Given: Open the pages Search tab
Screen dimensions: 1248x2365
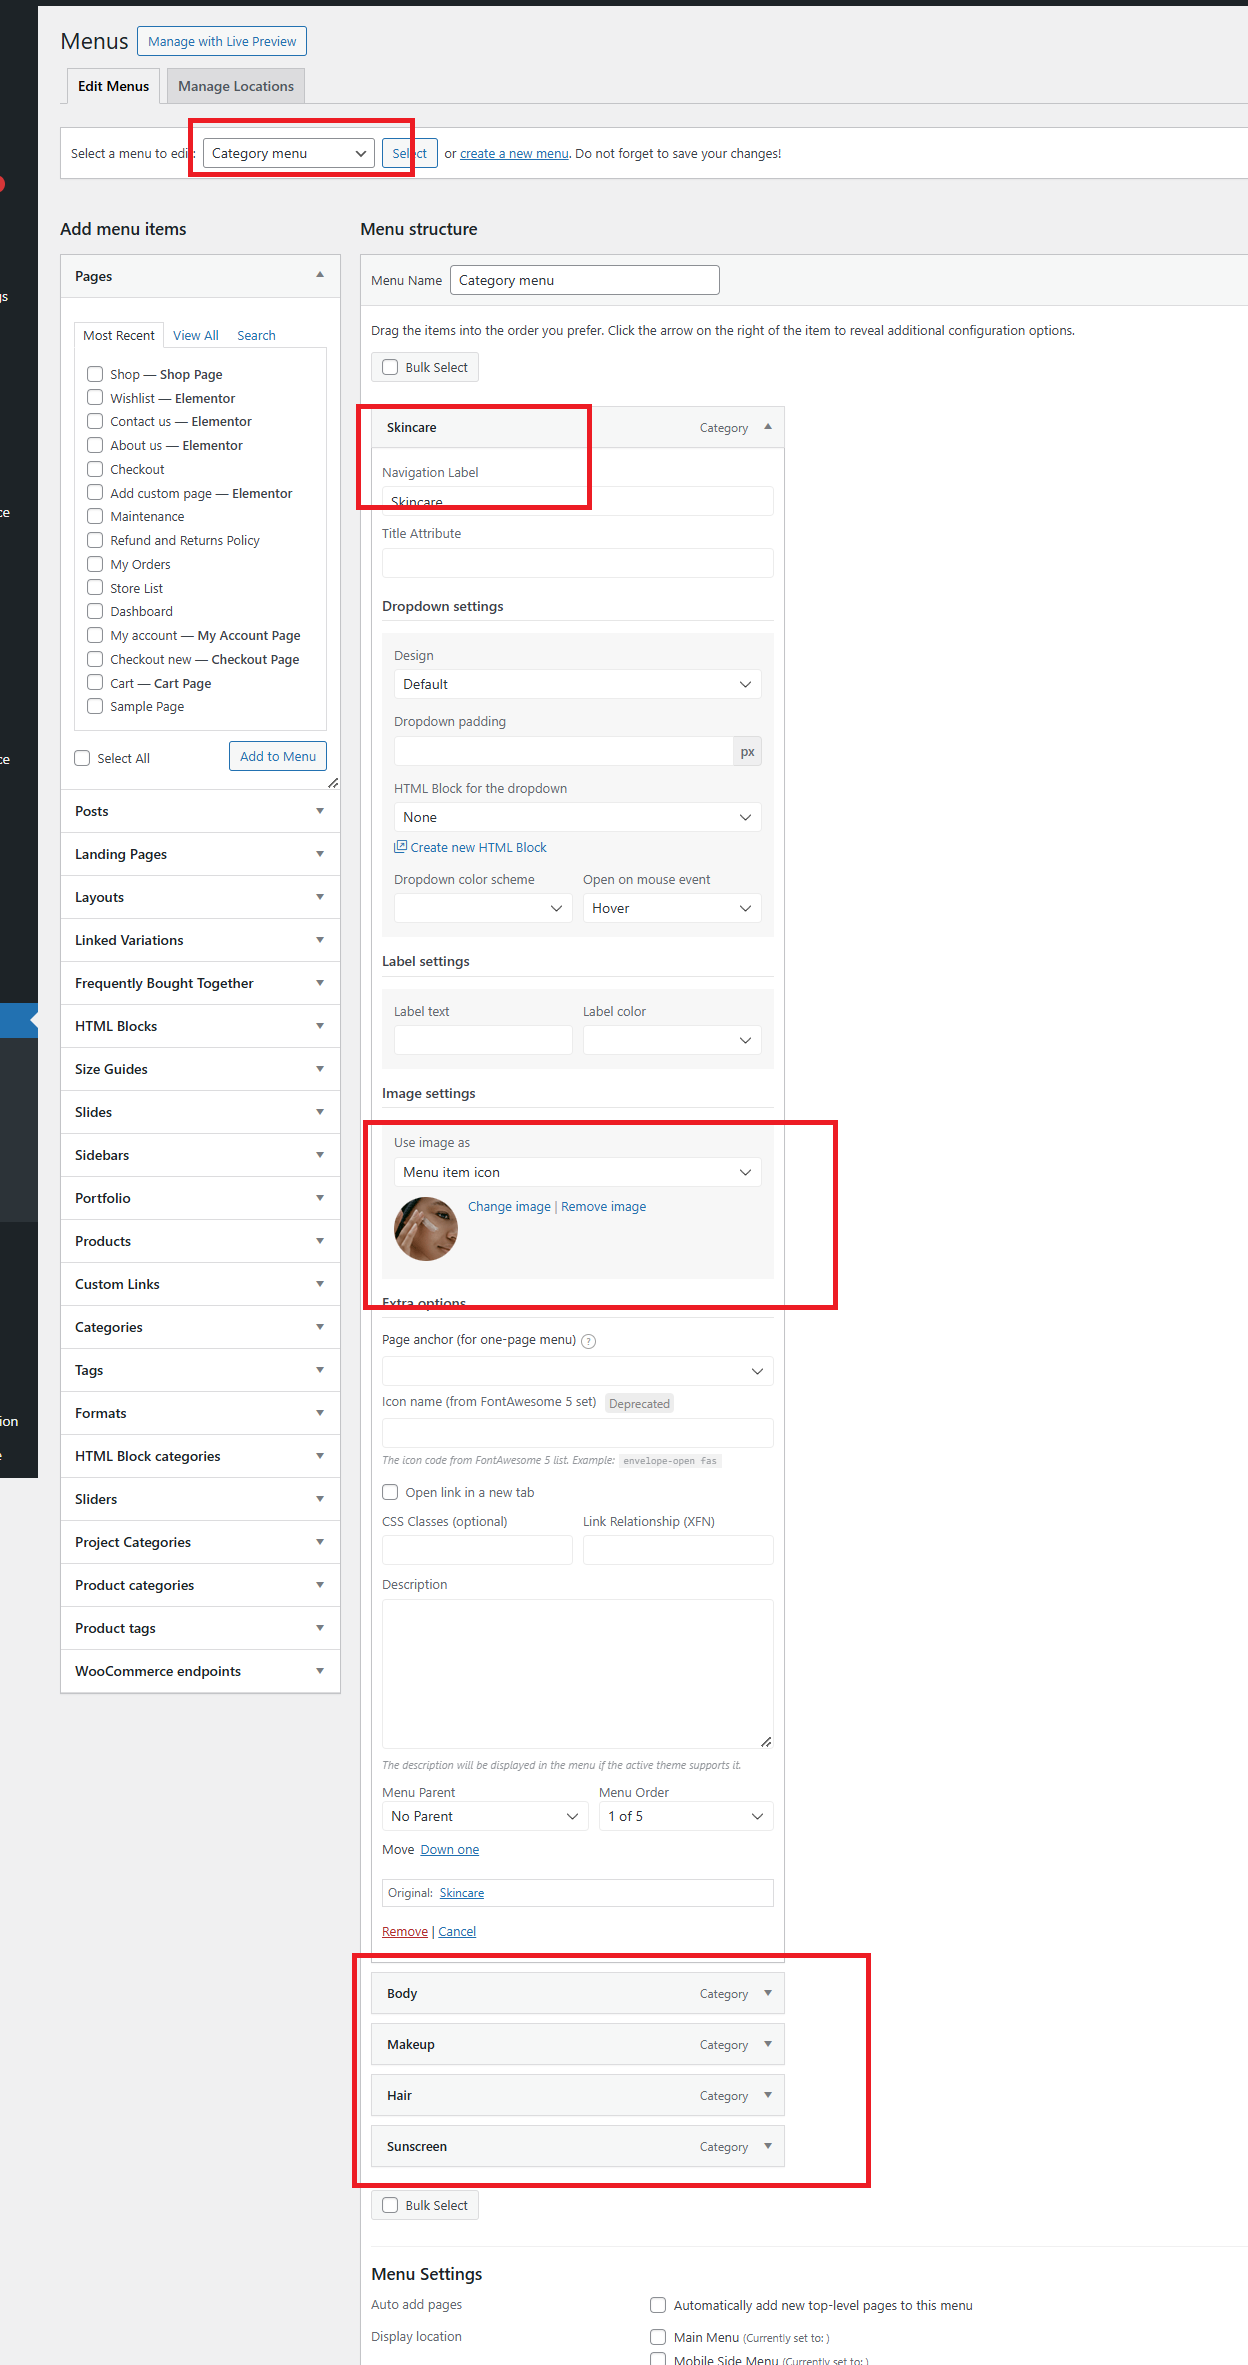Looking at the screenshot, I should tap(256, 335).
